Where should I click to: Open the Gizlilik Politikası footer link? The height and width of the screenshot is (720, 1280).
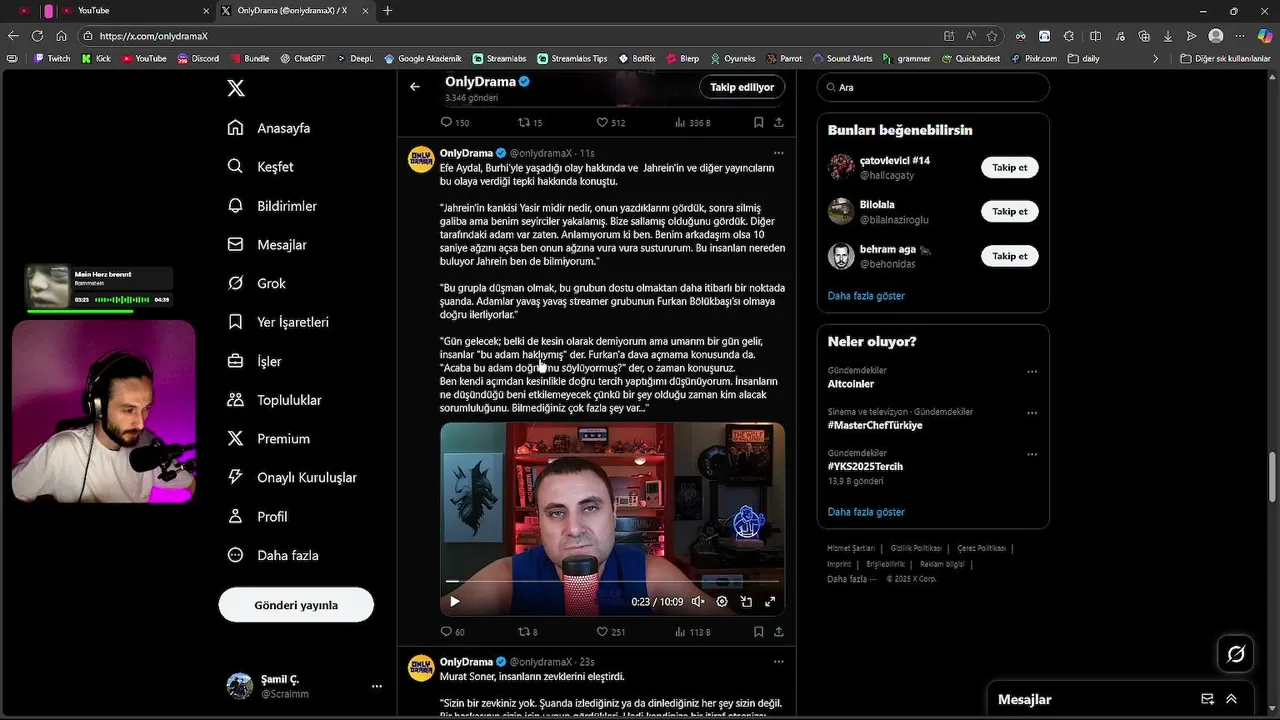(x=916, y=548)
